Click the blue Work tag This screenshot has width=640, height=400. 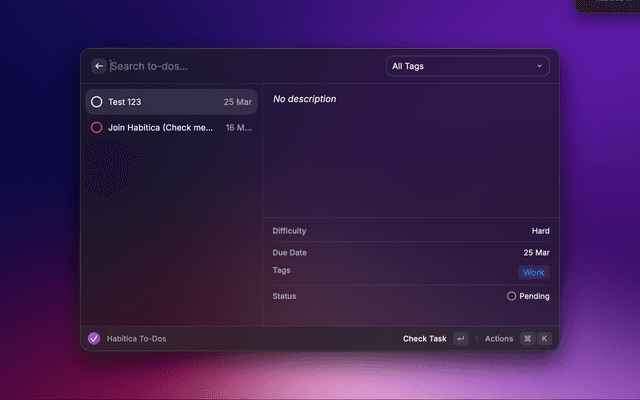click(x=534, y=272)
